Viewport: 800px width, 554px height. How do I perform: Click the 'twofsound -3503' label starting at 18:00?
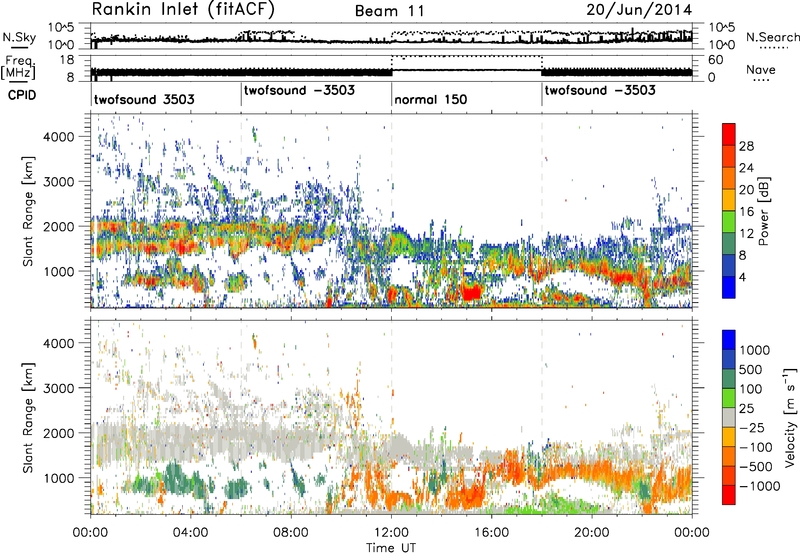tap(600, 90)
